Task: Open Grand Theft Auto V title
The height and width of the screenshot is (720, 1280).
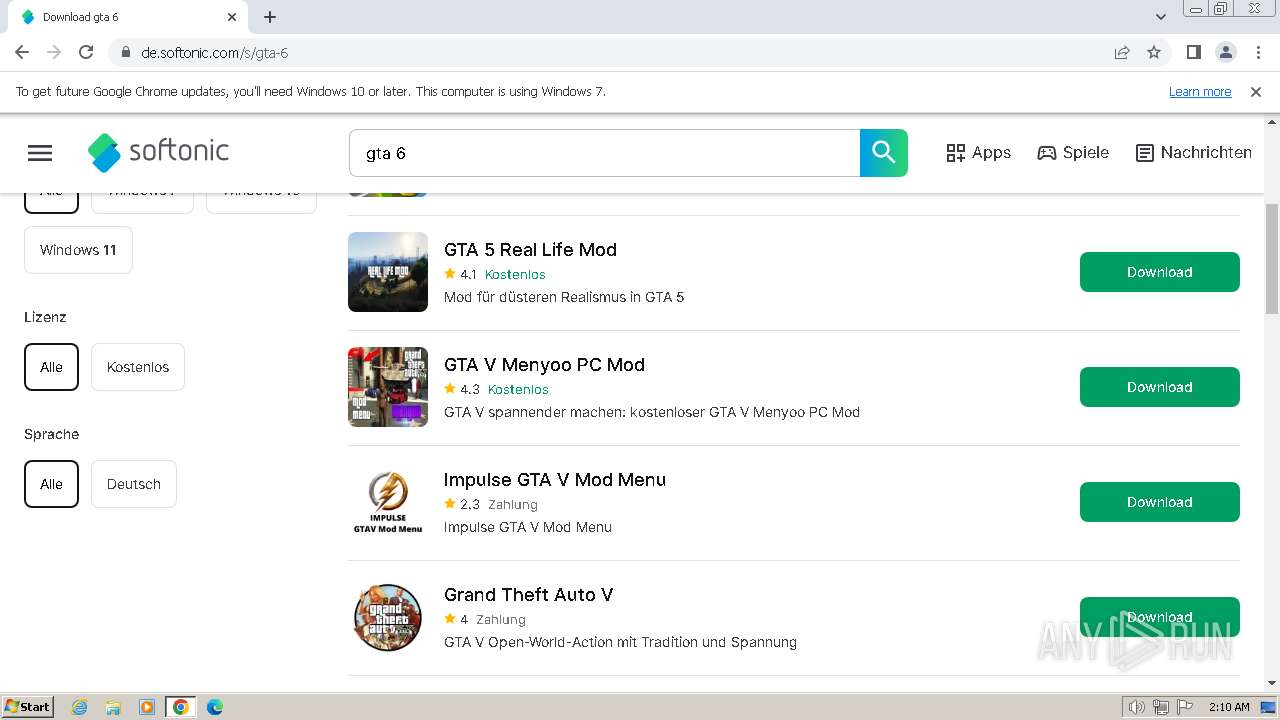Action: [x=528, y=595]
